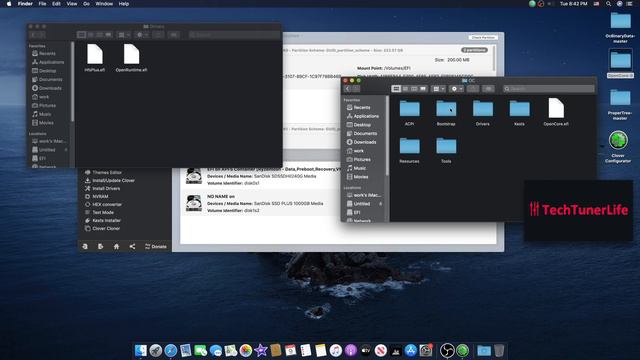Image resolution: width=640 pixels, height=360 pixels.
Task: Open the Help menu
Action: click(x=124, y=4)
